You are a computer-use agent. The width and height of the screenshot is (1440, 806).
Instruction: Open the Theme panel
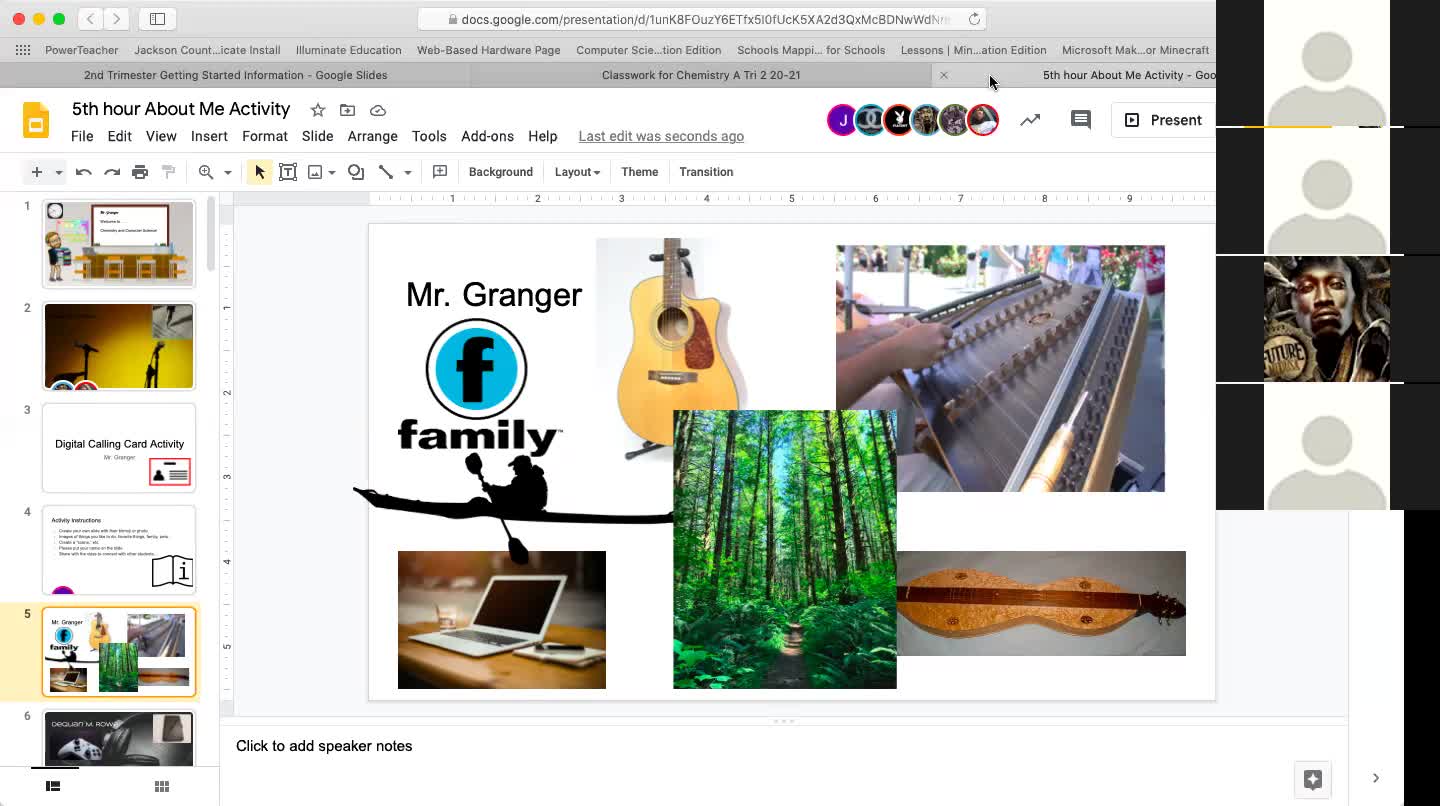[640, 172]
